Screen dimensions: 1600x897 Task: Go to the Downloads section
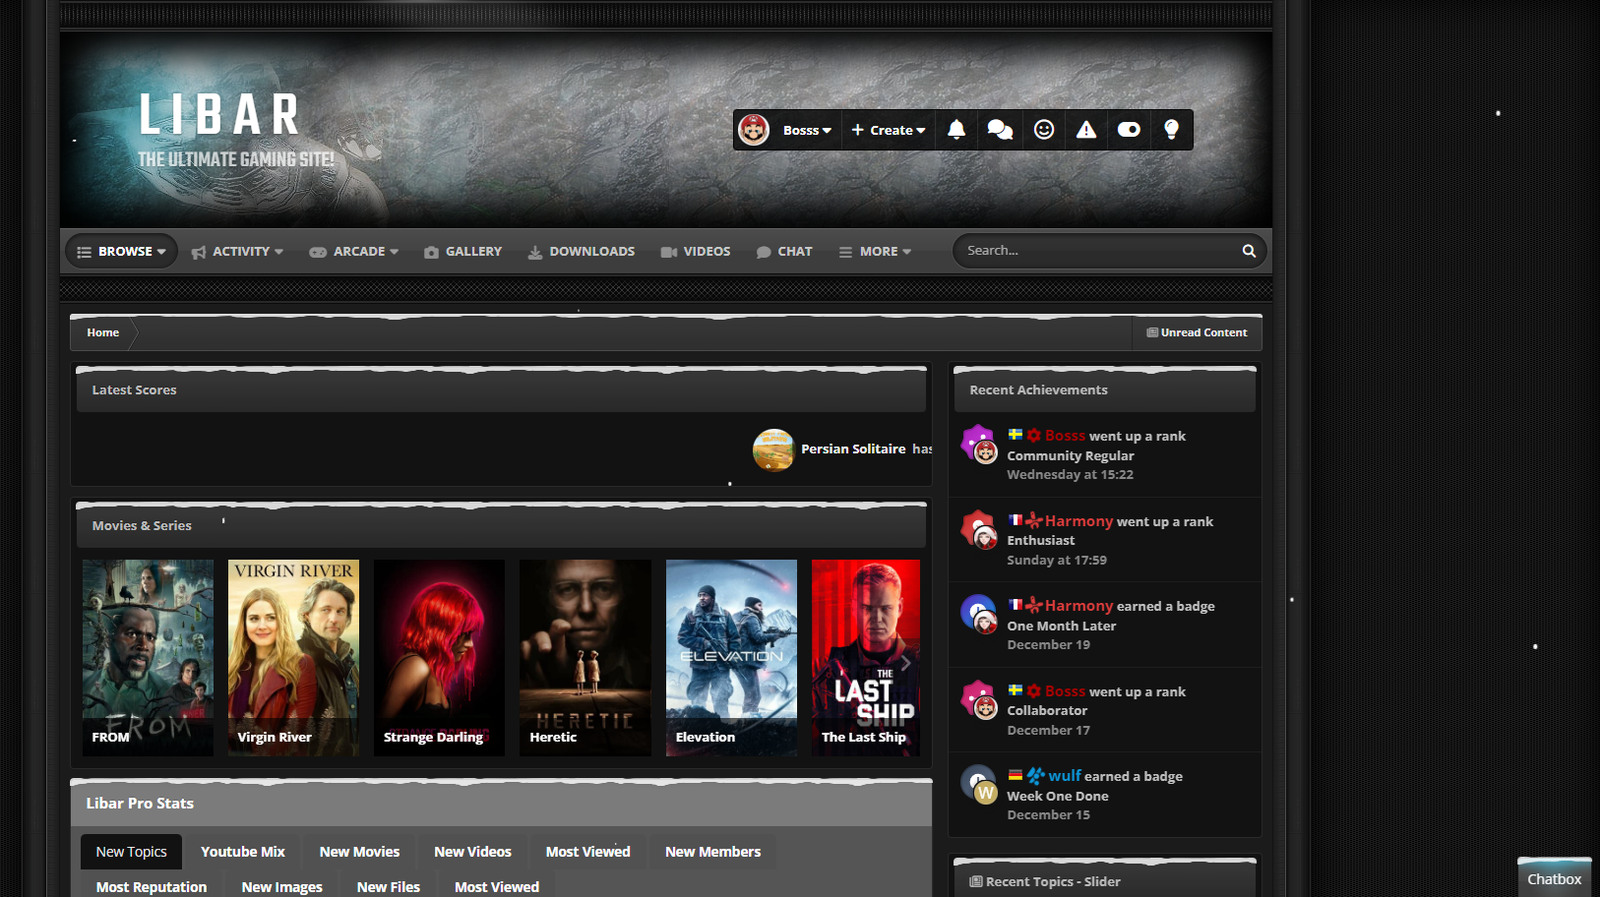(581, 252)
